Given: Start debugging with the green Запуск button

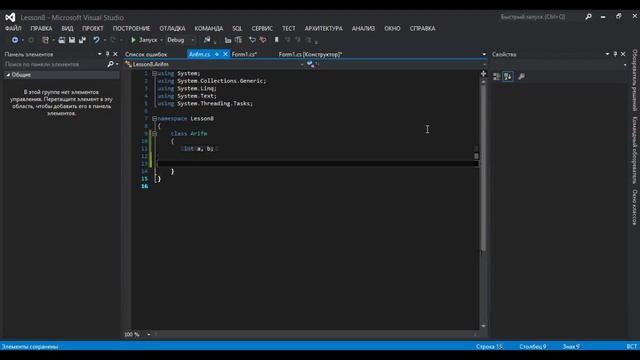Looking at the screenshot, I should click(x=144, y=40).
